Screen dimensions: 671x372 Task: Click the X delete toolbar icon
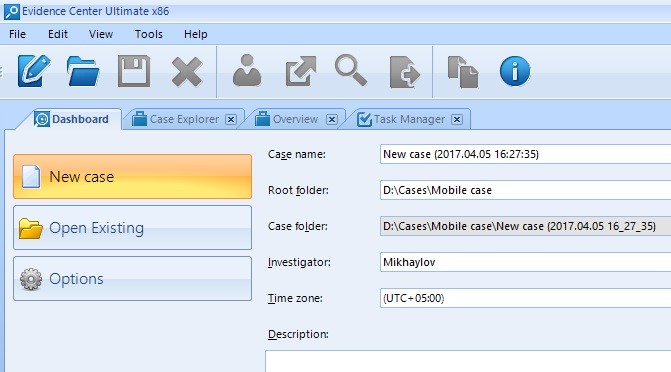coord(187,72)
